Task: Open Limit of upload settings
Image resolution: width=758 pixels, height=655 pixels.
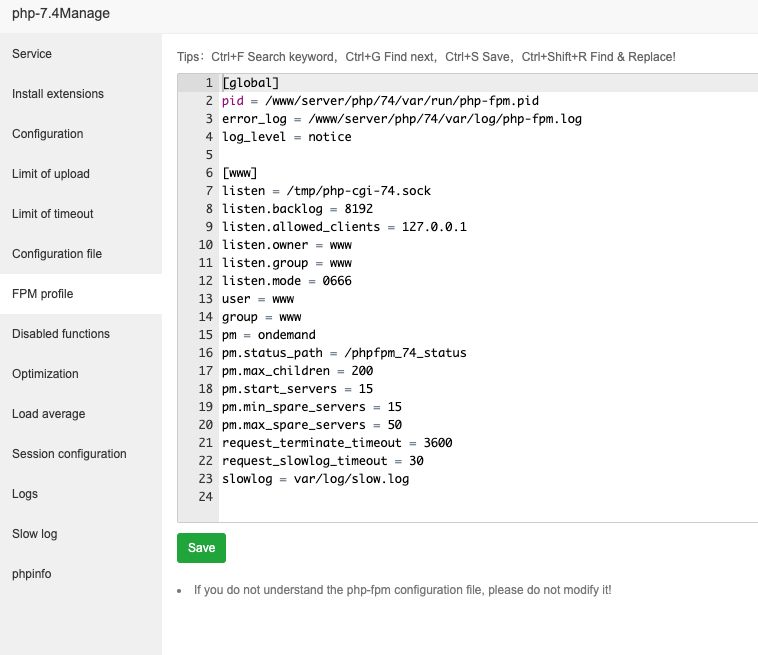Action: tap(51, 174)
